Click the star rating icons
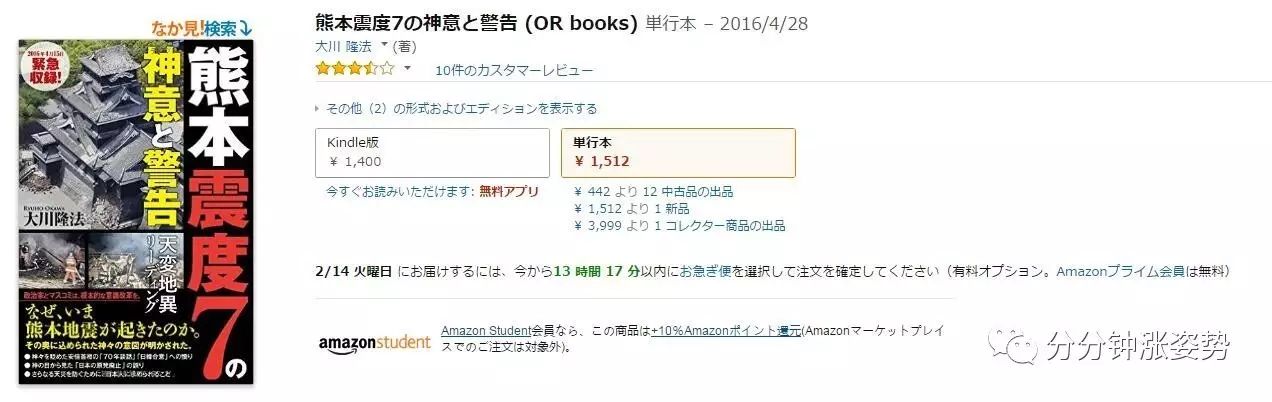The height and width of the screenshot is (402, 1272). pyautogui.click(x=354, y=69)
